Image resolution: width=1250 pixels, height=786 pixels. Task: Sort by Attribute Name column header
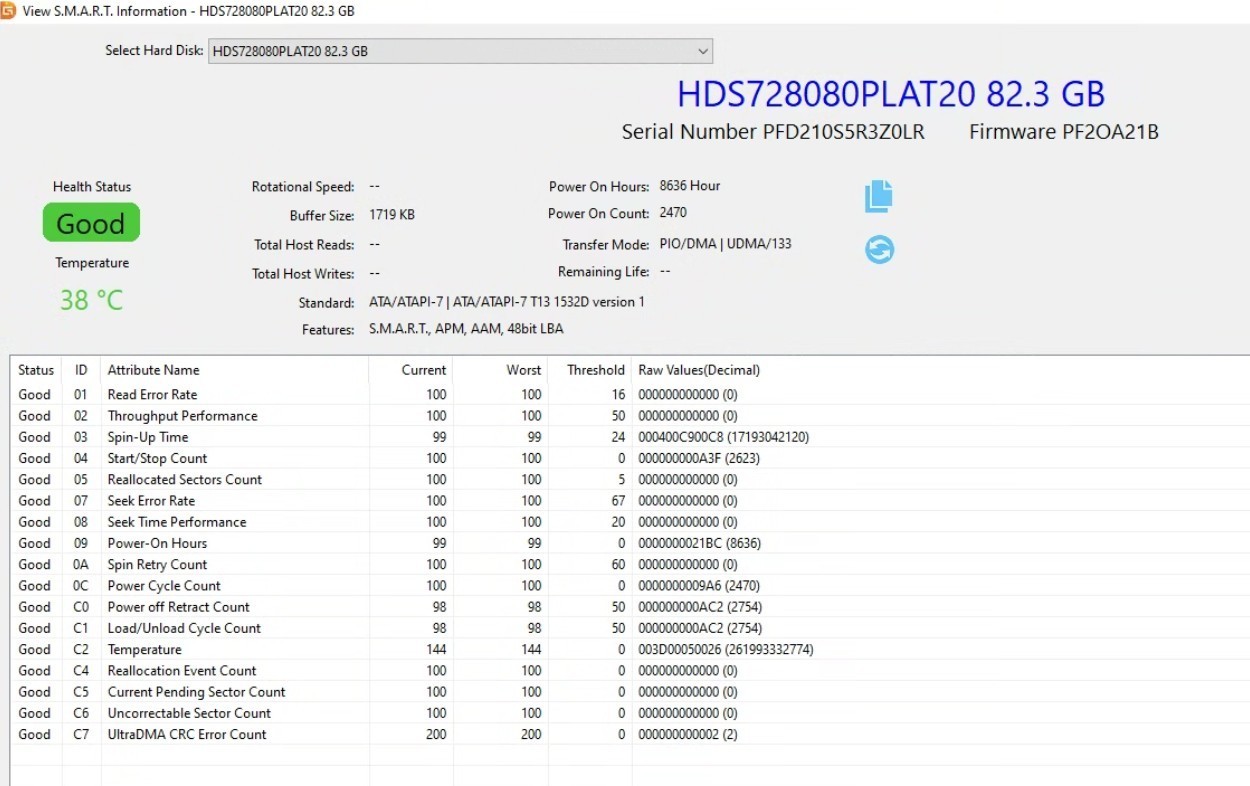pos(235,370)
